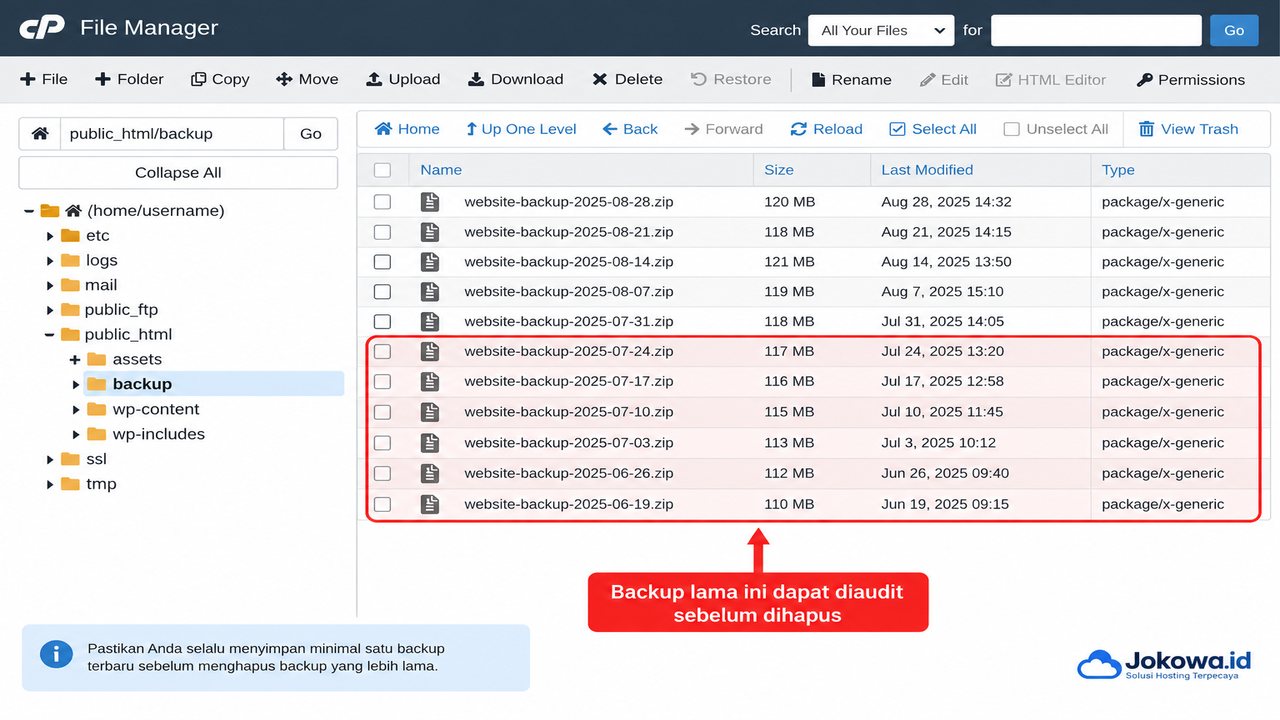Go Up One Level
This screenshot has width=1280, height=720.
tap(521, 129)
